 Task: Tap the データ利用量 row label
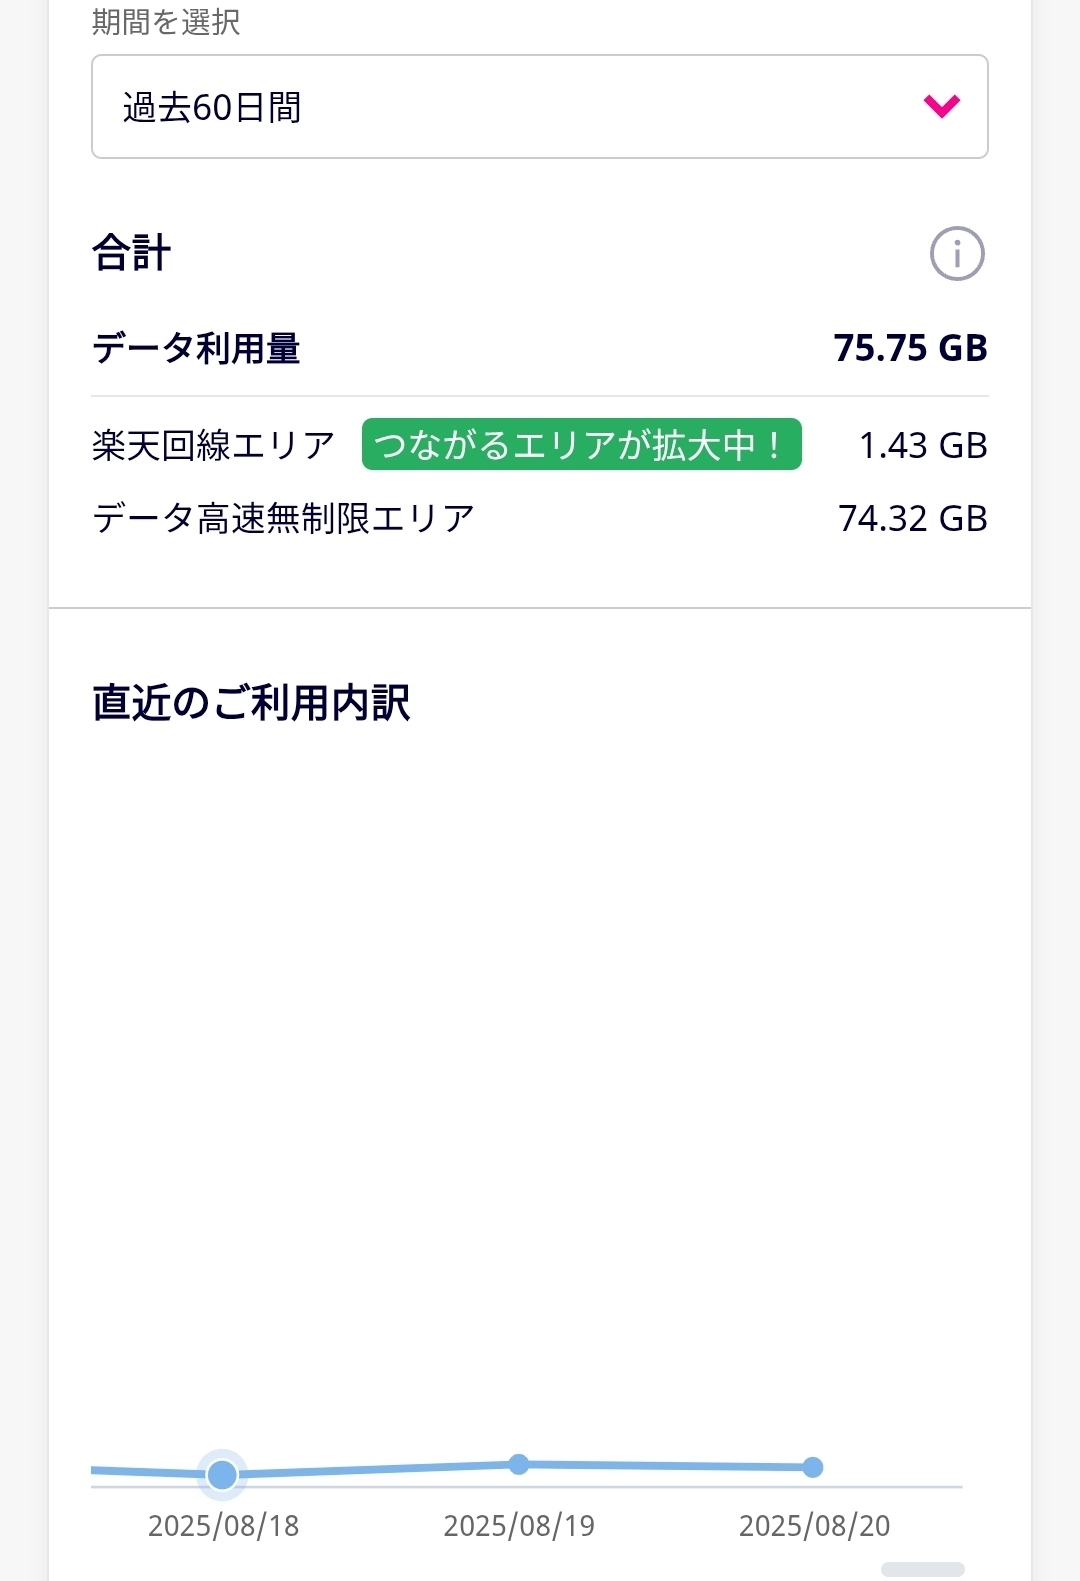[x=196, y=348]
